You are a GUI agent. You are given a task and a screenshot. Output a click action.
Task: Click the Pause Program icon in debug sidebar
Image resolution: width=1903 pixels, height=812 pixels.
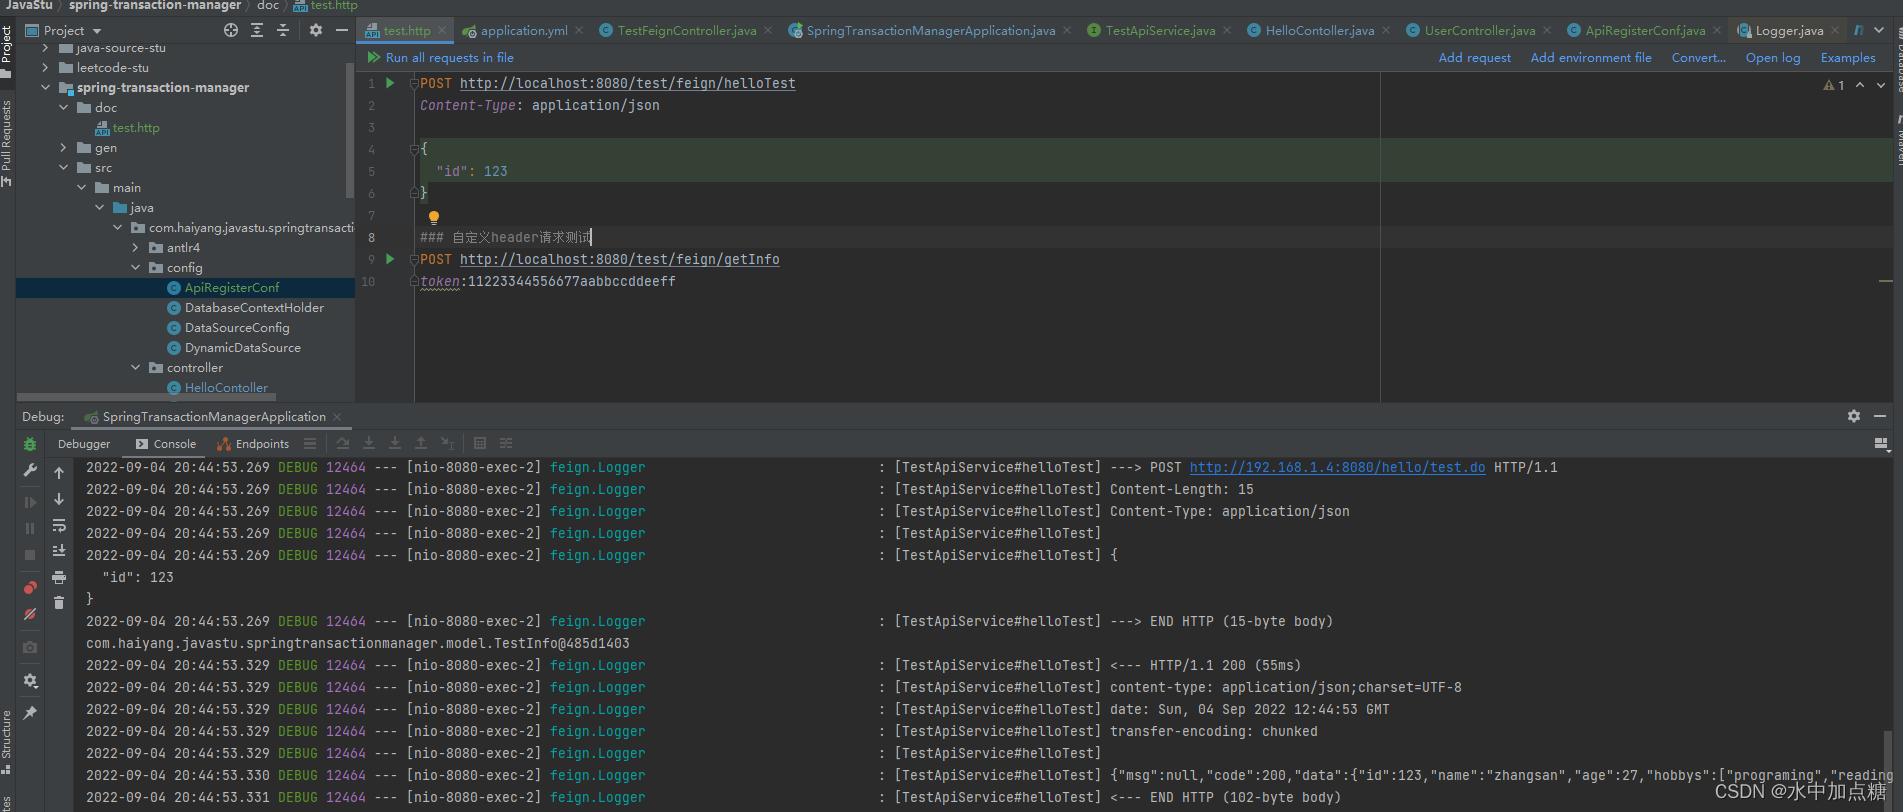pos(30,528)
